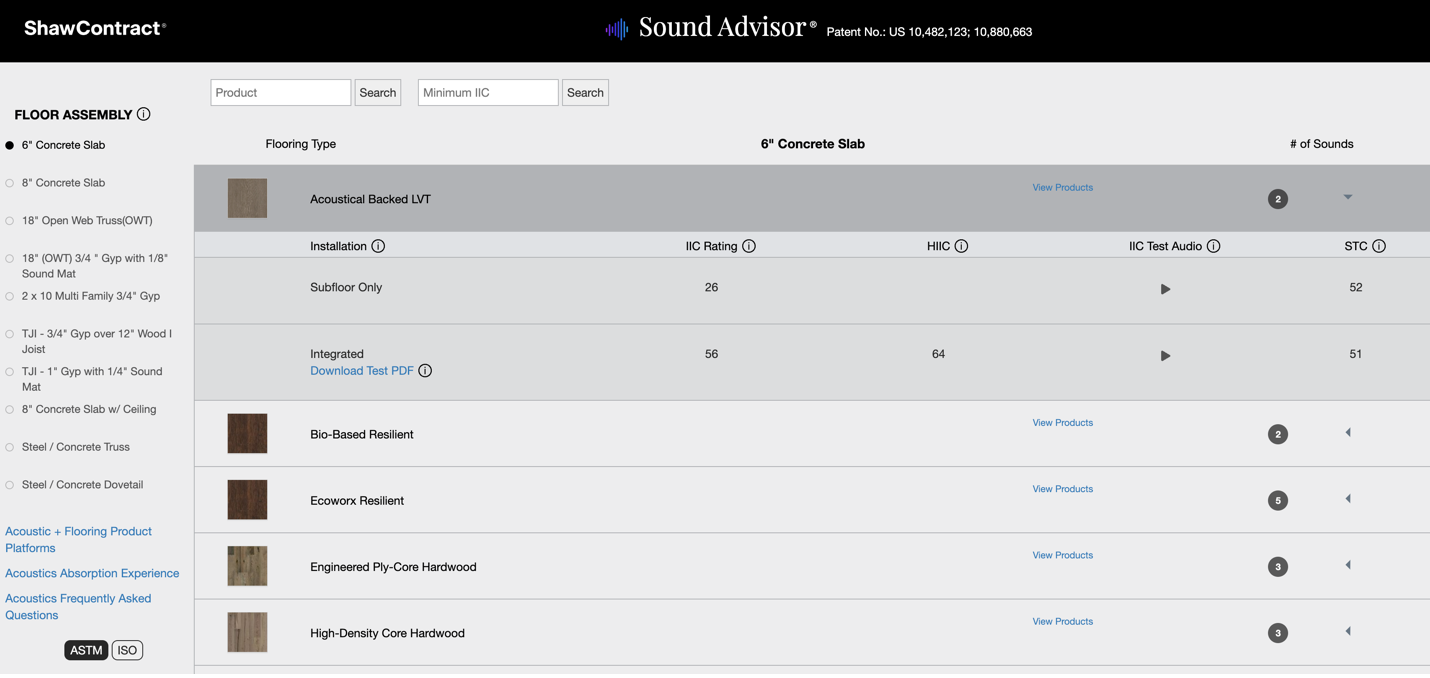Play the Subfloor Only IIC test audio
Image resolution: width=1430 pixels, height=678 pixels.
coord(1165,289)
